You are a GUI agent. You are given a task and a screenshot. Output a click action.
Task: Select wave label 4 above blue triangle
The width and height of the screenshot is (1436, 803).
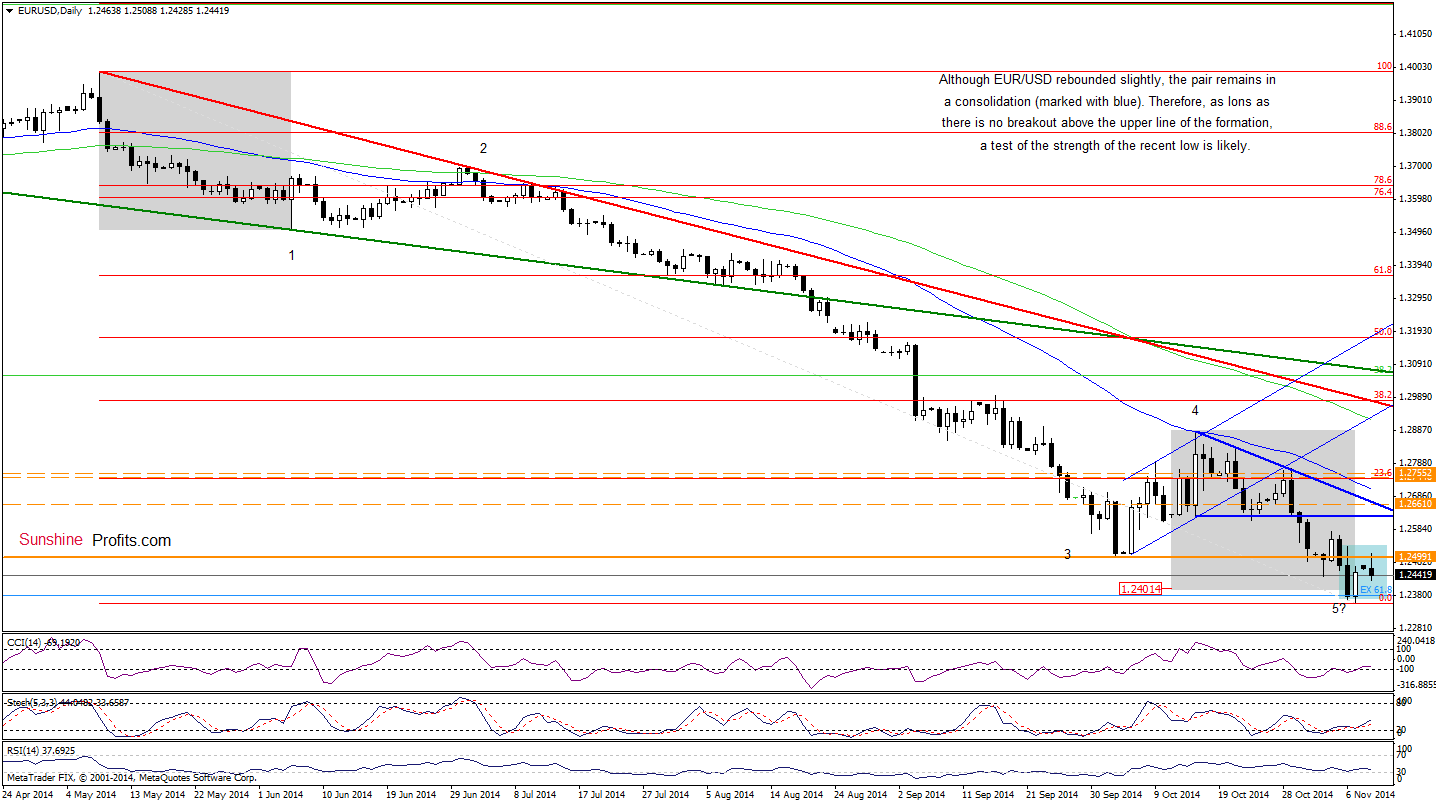tap(1194, 410)
